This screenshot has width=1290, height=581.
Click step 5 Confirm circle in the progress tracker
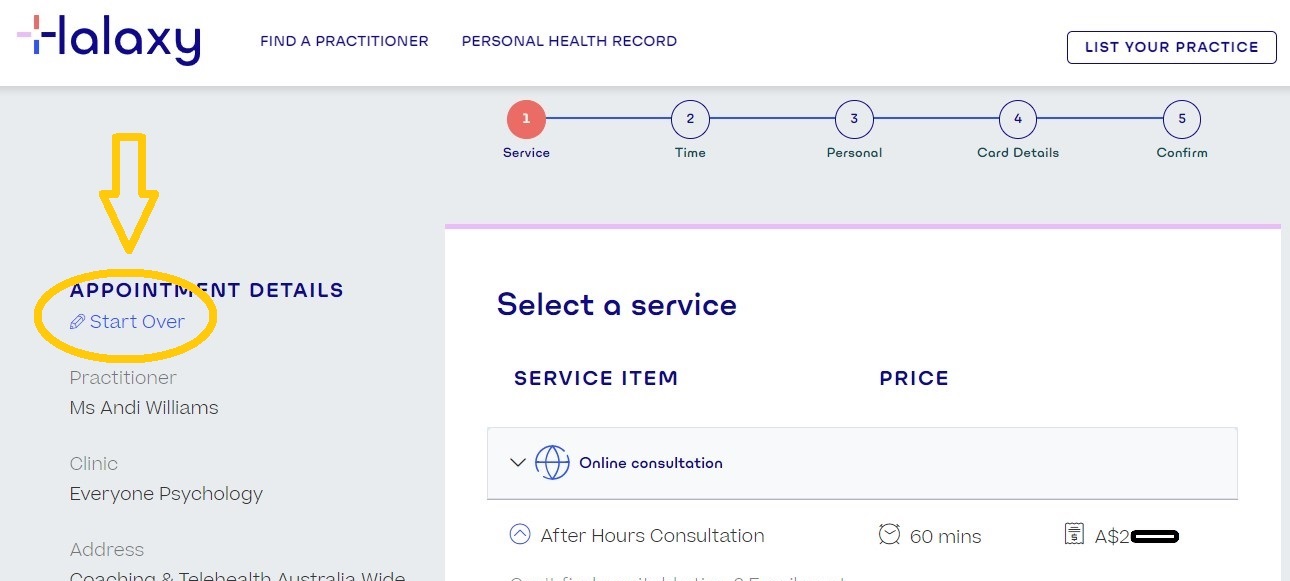coord(1181,117)
